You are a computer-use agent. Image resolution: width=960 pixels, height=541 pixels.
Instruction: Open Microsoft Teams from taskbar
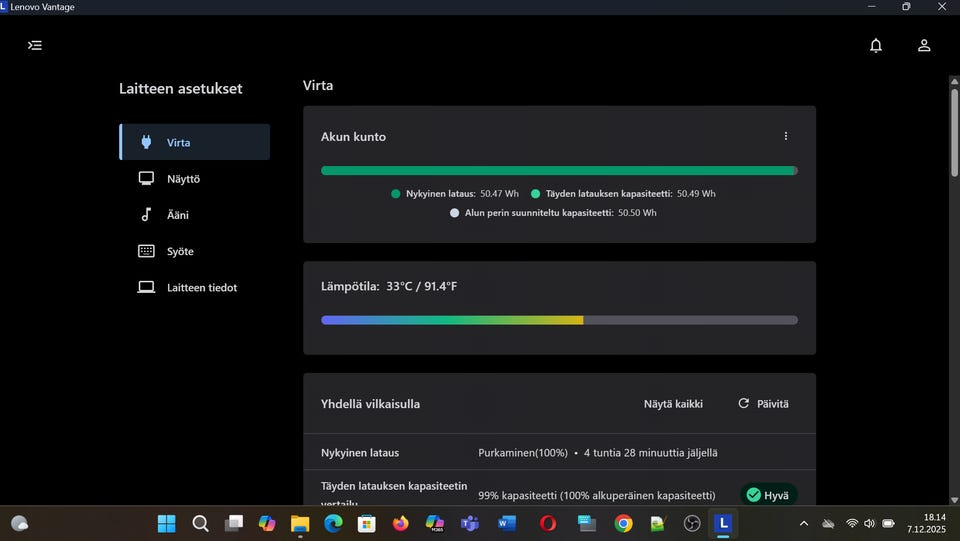[x=470, y=524]
